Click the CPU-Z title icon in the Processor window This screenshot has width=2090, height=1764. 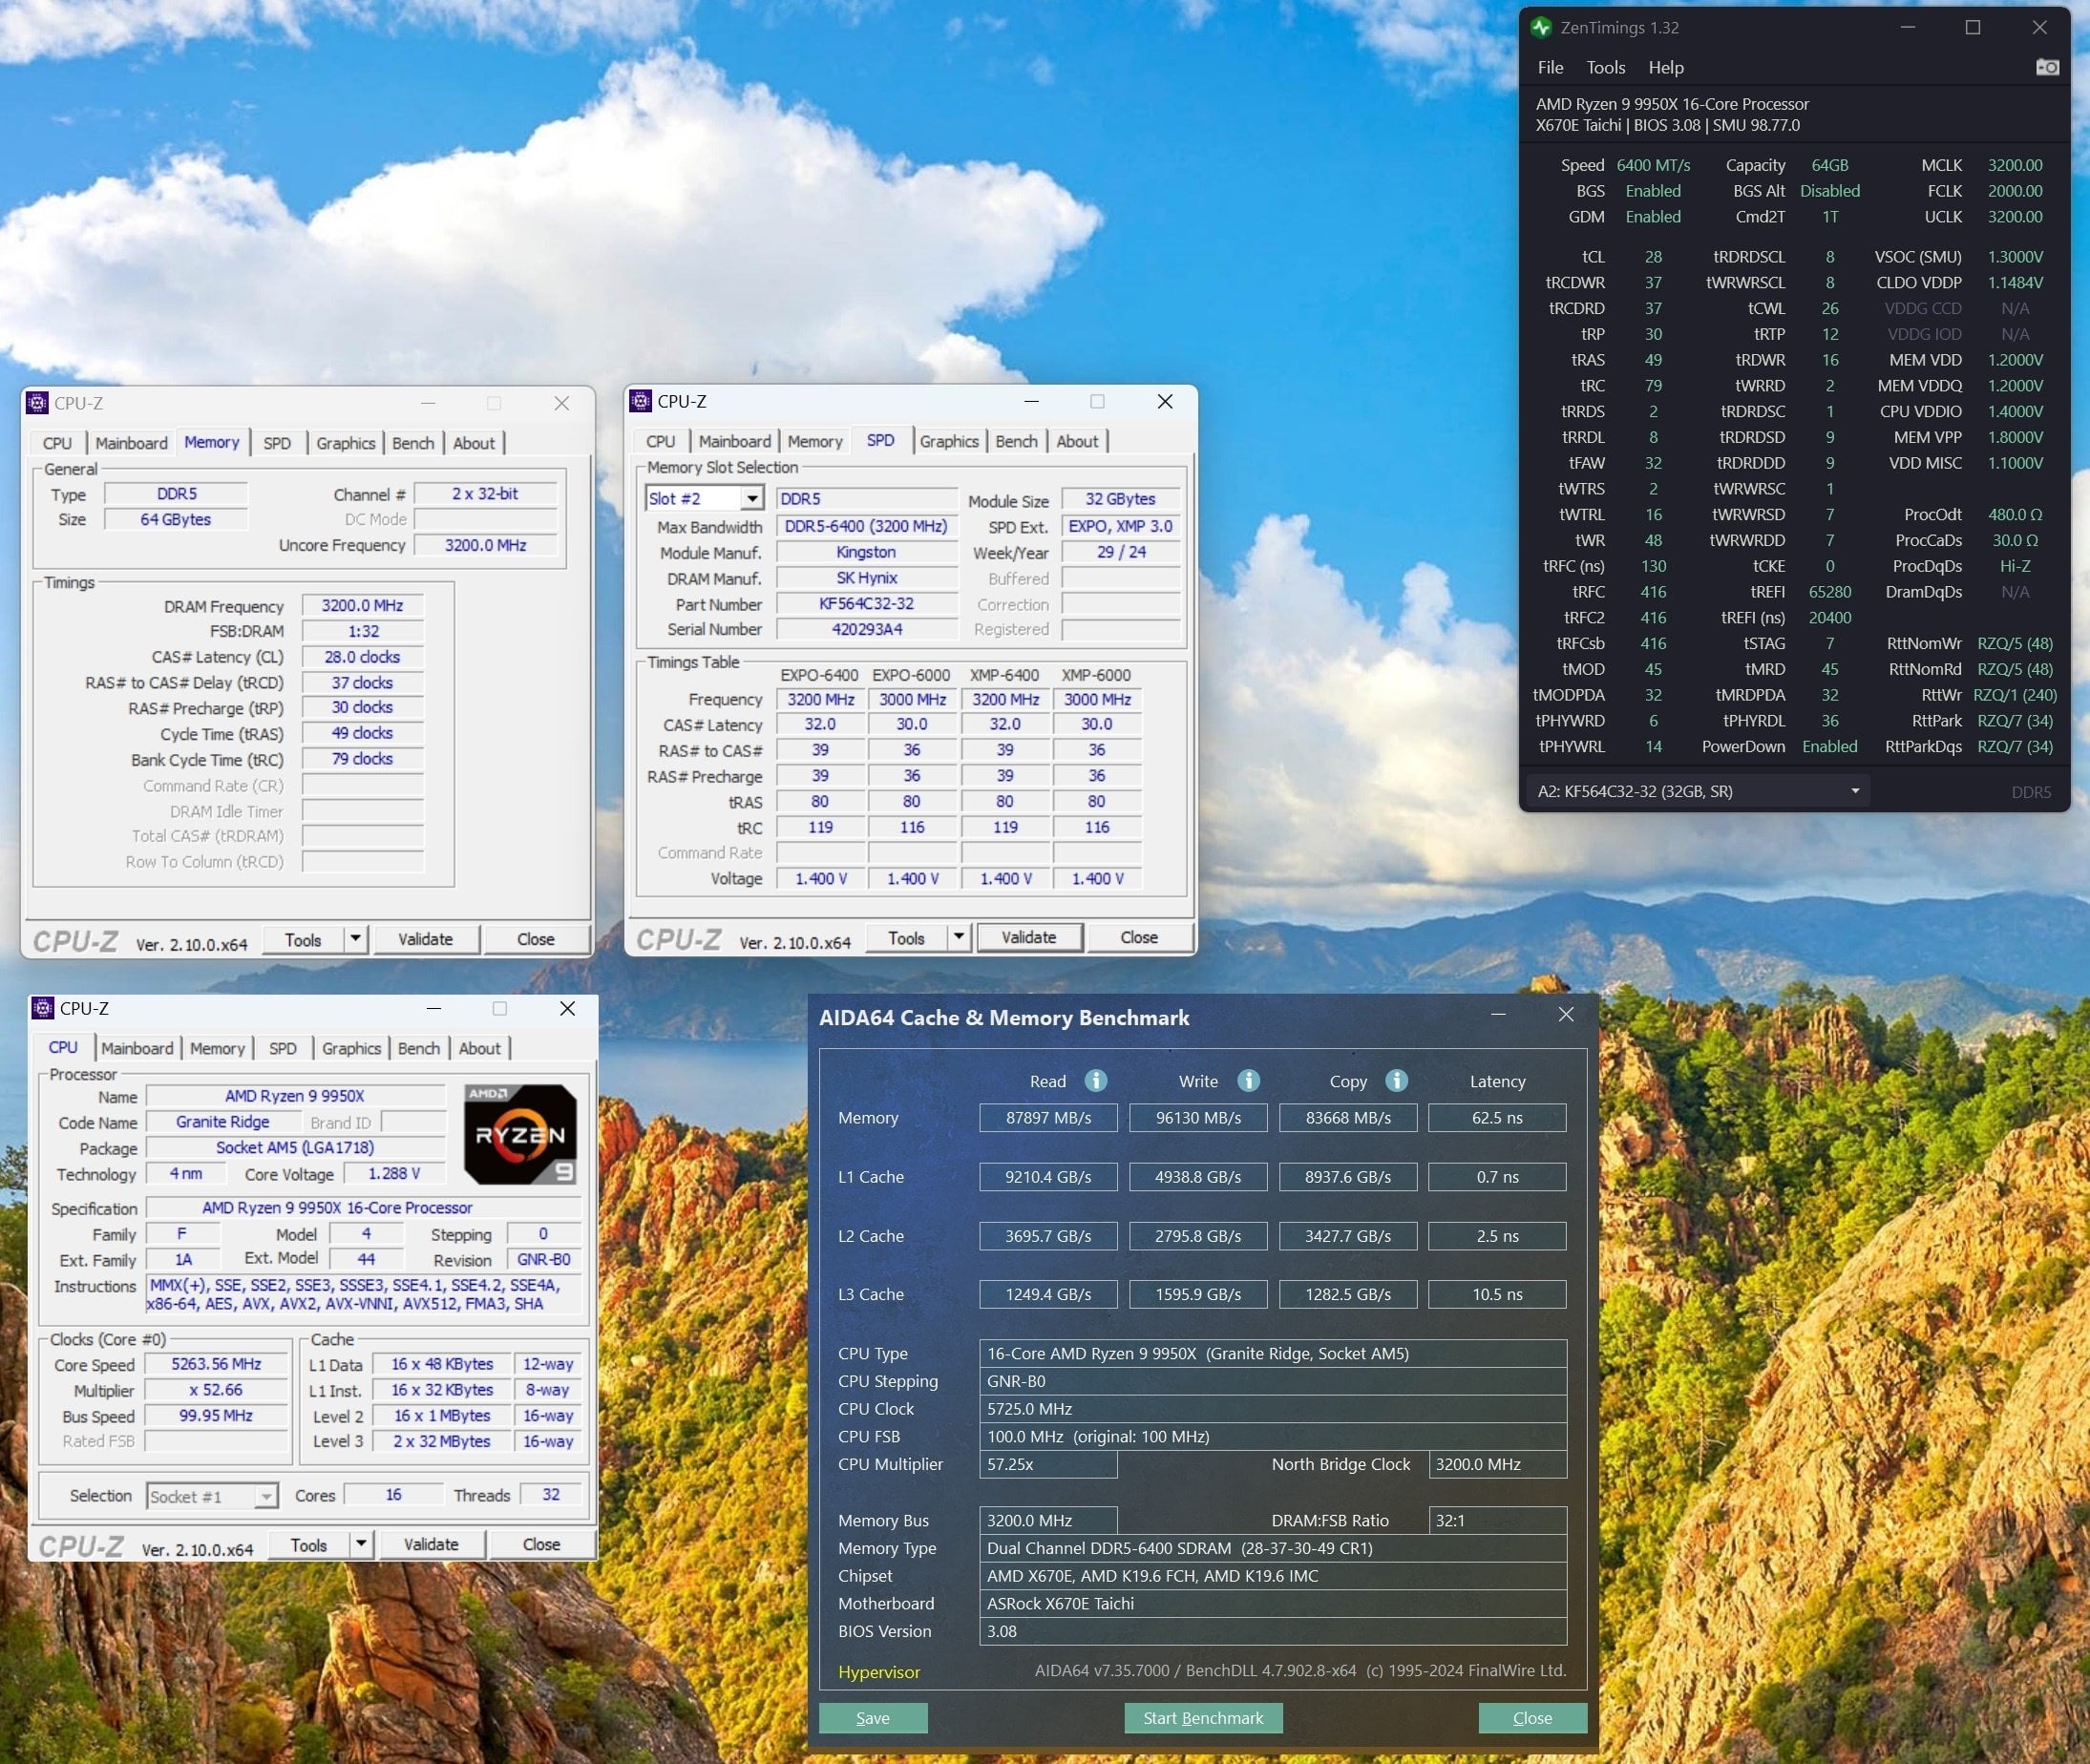pos(43,1008)
